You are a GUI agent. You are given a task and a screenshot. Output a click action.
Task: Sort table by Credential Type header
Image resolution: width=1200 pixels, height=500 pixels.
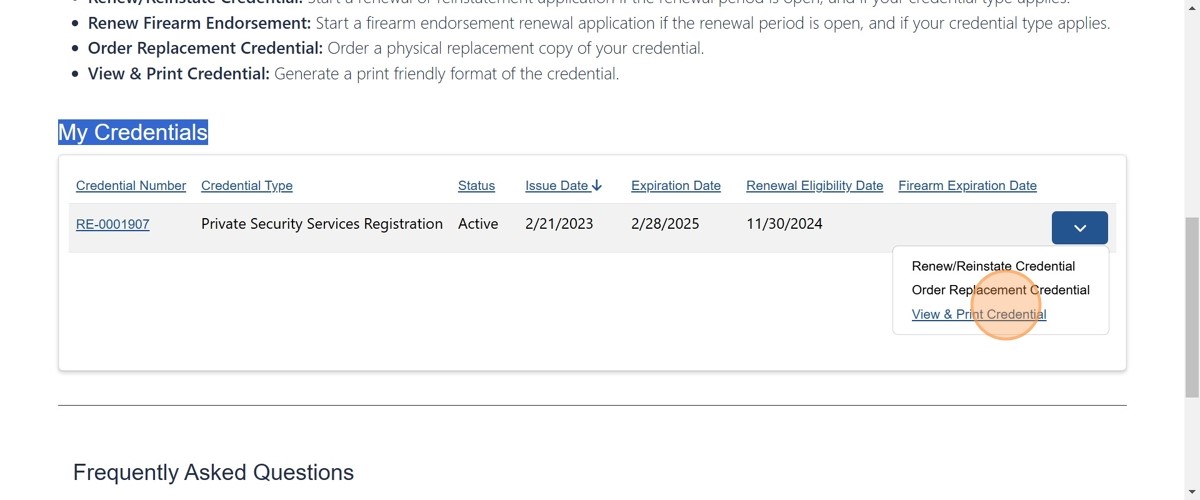247,185
